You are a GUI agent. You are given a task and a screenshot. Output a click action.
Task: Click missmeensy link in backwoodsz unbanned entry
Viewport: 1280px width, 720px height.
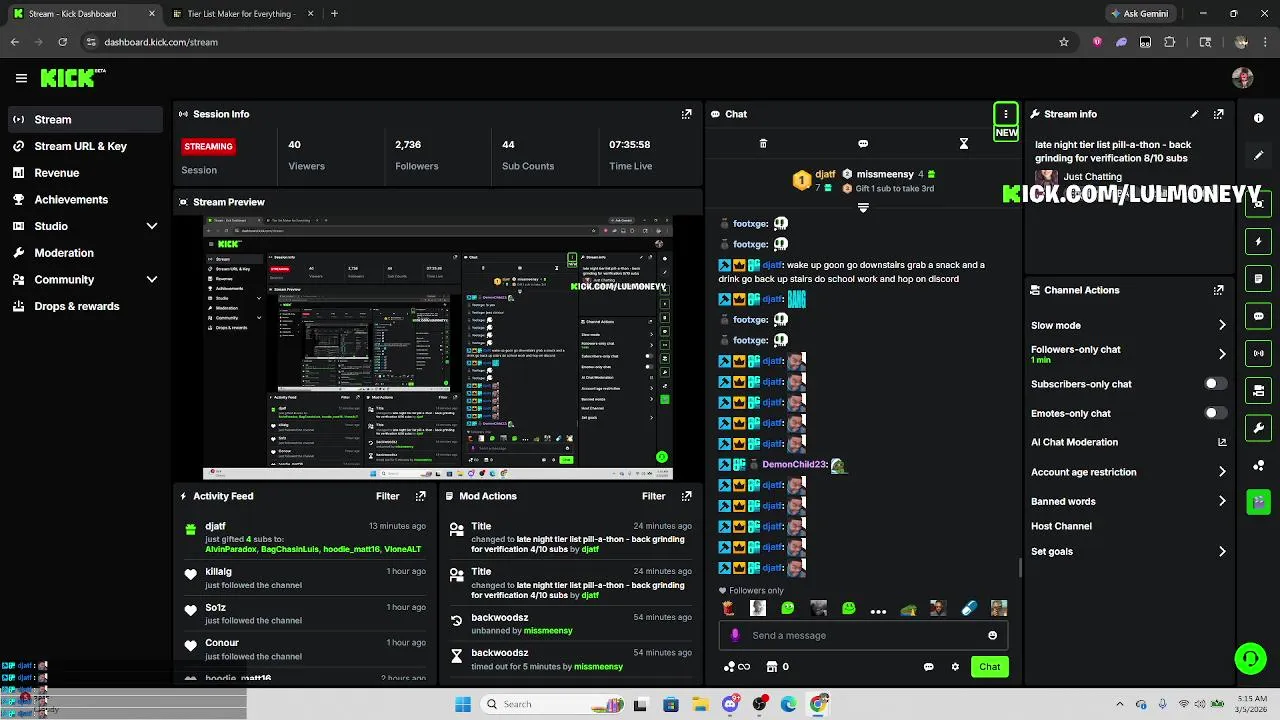[548, 631]
